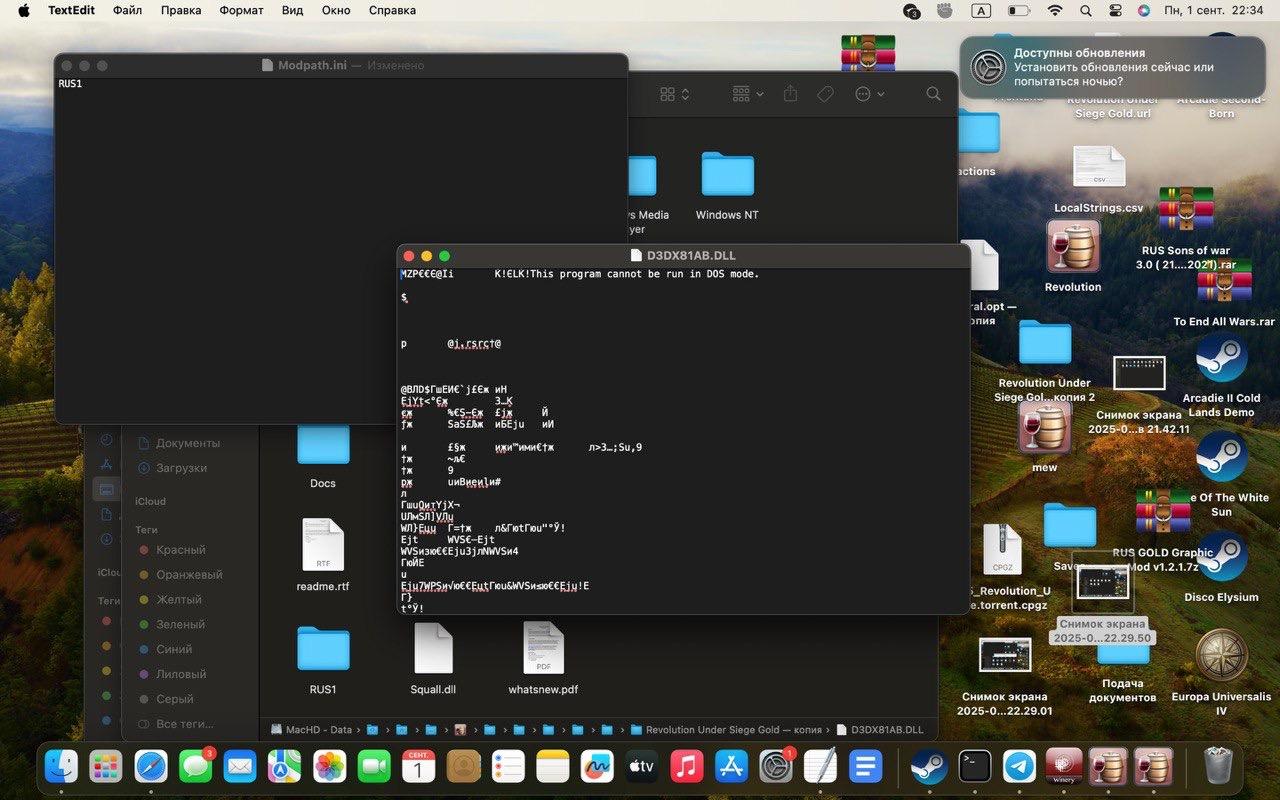Screen dimensions: 1280x800
Task: Open the Справка menu
Action: pyautogui.click(x=392, y=11)
